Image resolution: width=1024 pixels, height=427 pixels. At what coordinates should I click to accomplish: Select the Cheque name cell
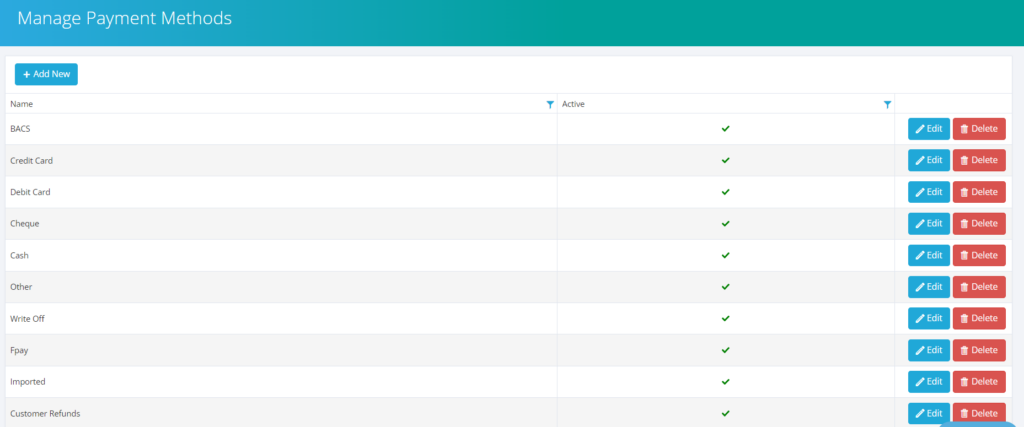pyautogui.click(x=281, y=223)
